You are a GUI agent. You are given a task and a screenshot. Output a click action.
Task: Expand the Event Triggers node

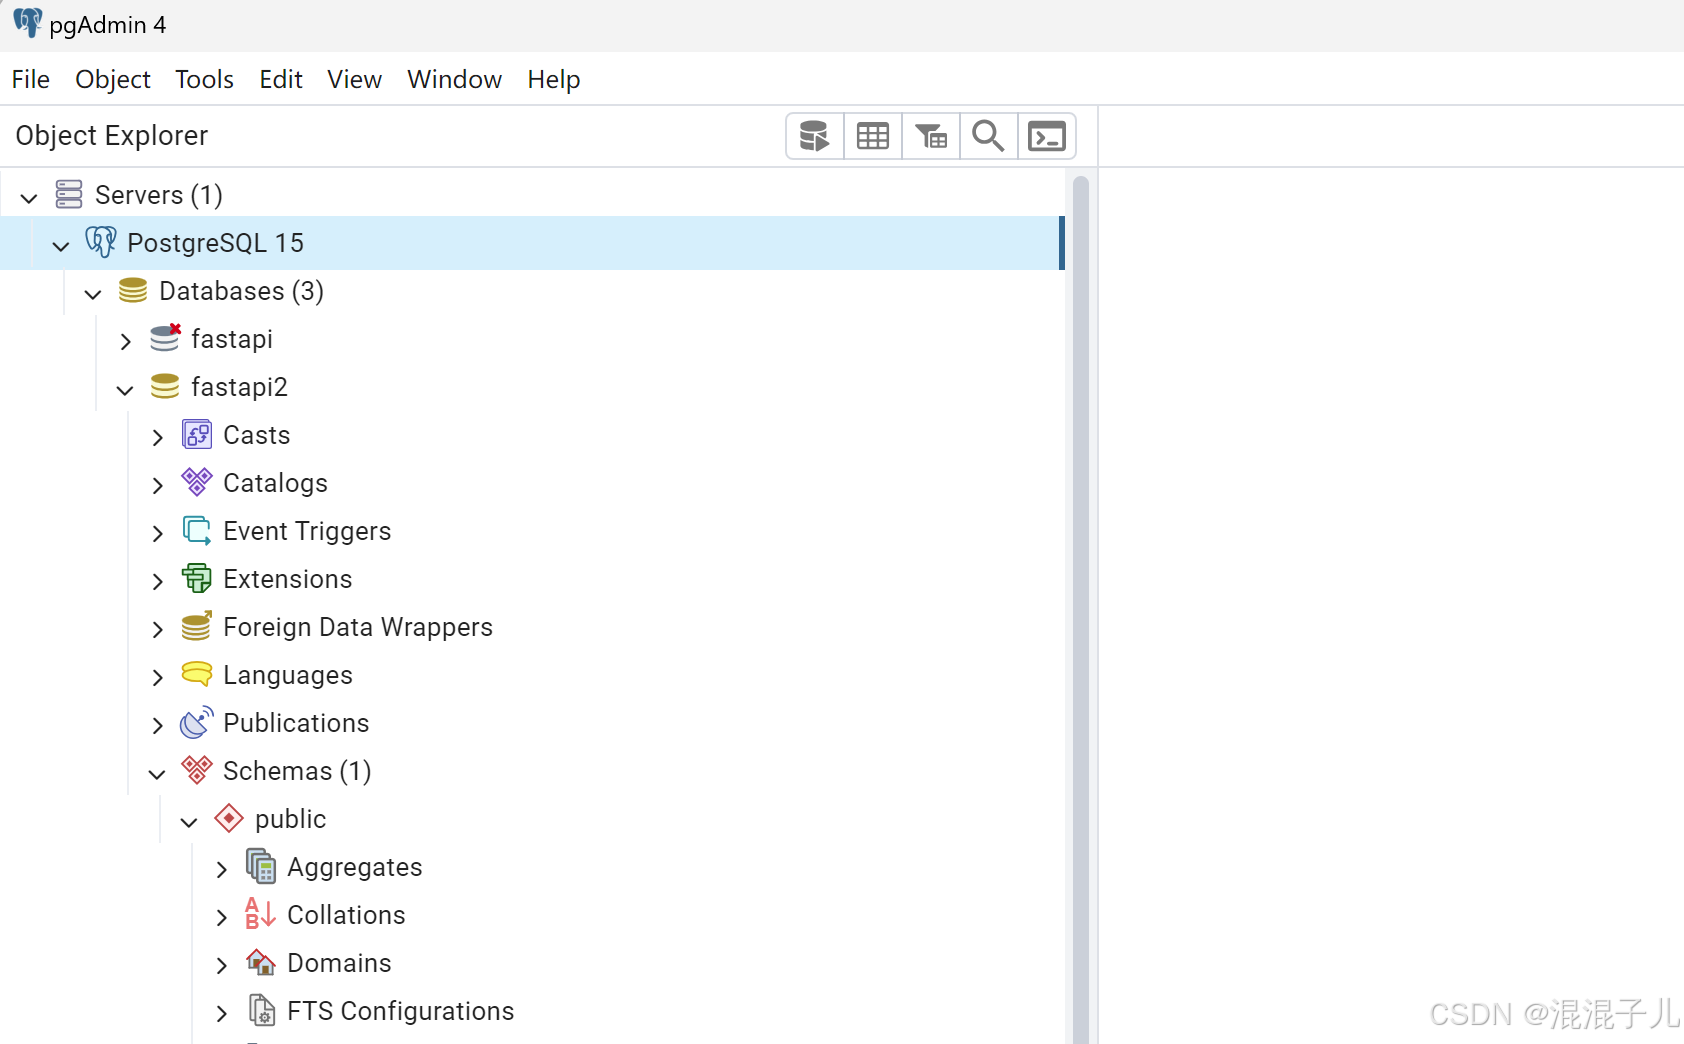tap(157, 533)
